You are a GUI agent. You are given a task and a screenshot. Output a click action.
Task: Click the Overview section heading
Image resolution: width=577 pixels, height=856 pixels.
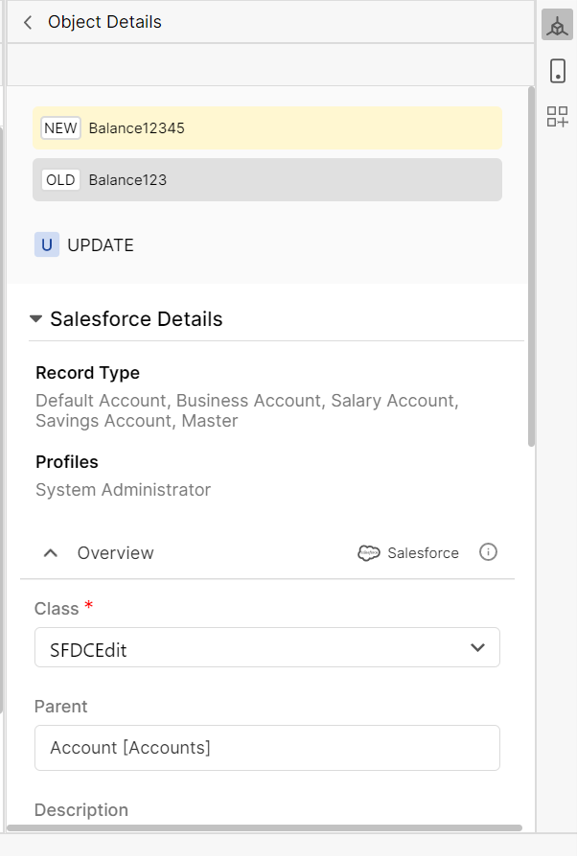point(115,553)
